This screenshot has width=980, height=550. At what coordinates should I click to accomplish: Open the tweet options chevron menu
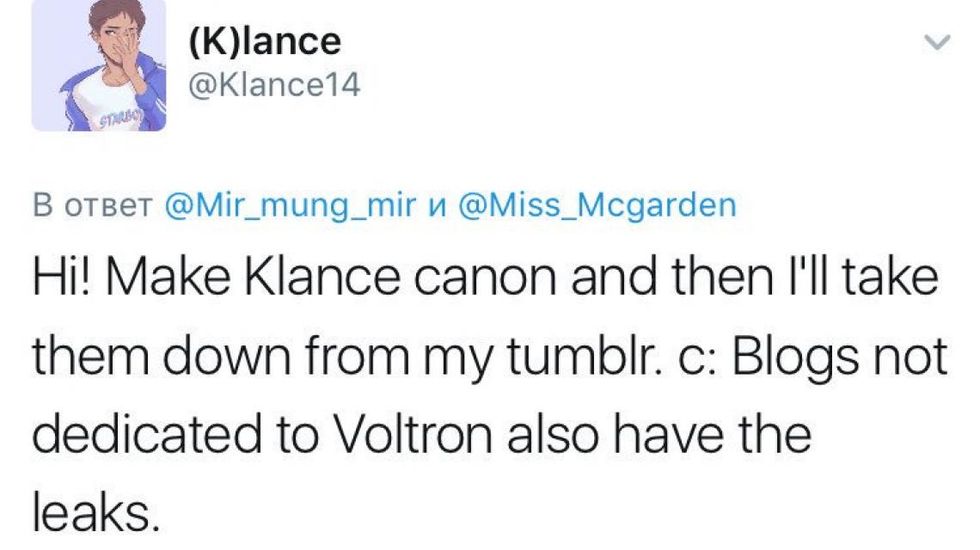(936, 42)
